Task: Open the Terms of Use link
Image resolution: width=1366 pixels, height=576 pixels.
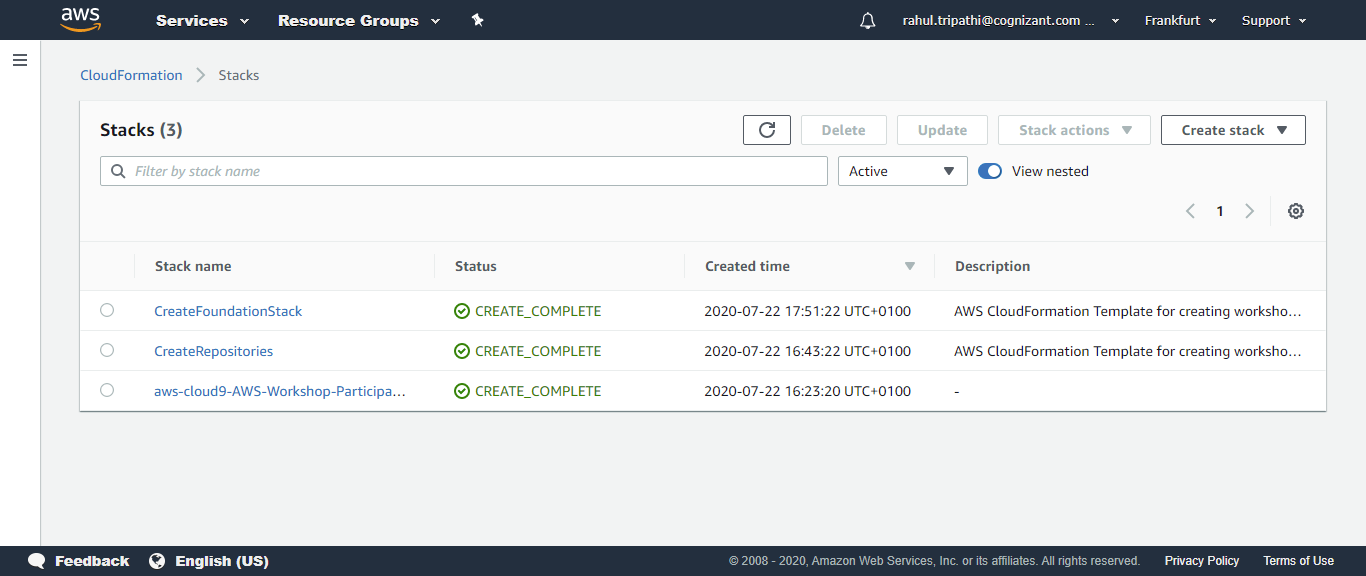Action: (1298, 561)
